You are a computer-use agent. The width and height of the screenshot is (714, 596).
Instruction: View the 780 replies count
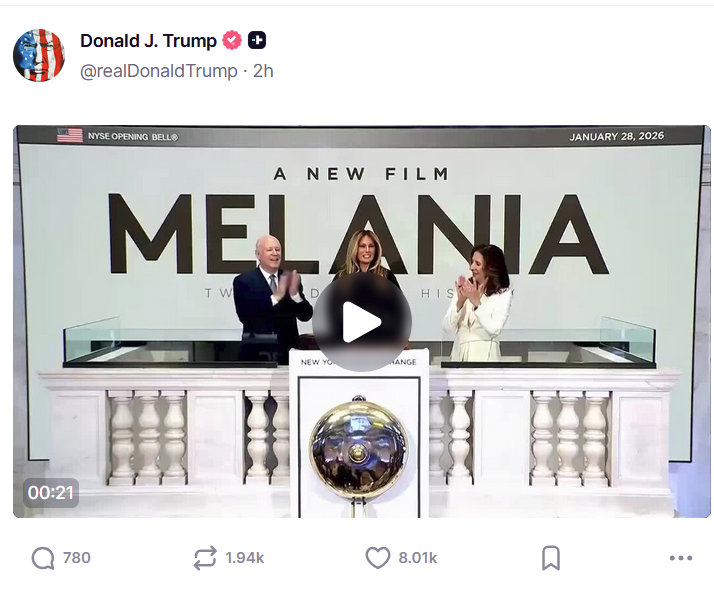click(76, 558)
